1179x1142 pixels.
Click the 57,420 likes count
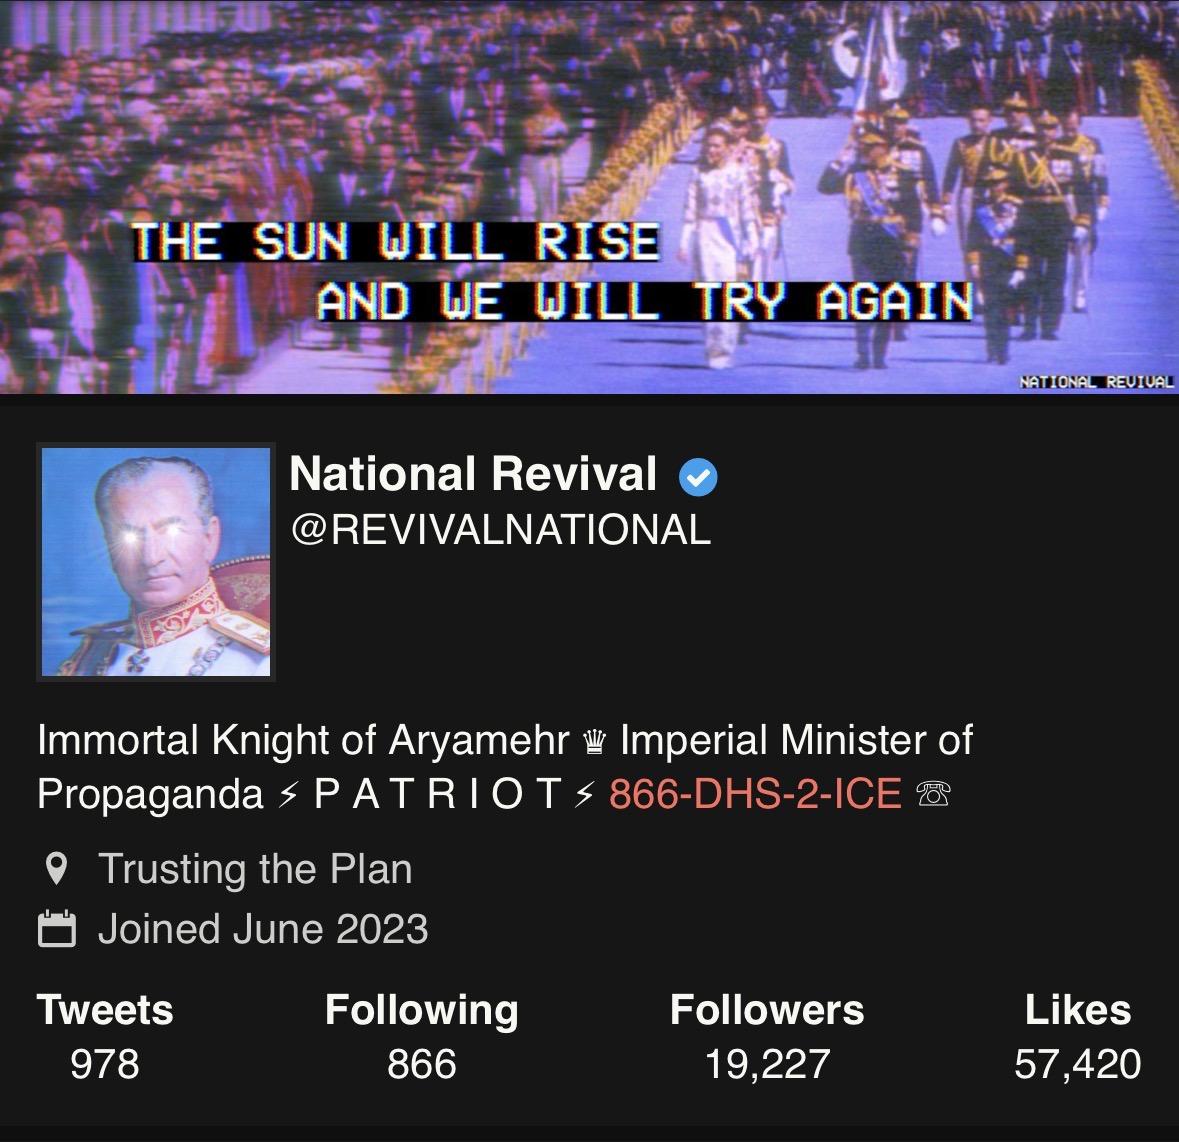pos(1078,1065)
